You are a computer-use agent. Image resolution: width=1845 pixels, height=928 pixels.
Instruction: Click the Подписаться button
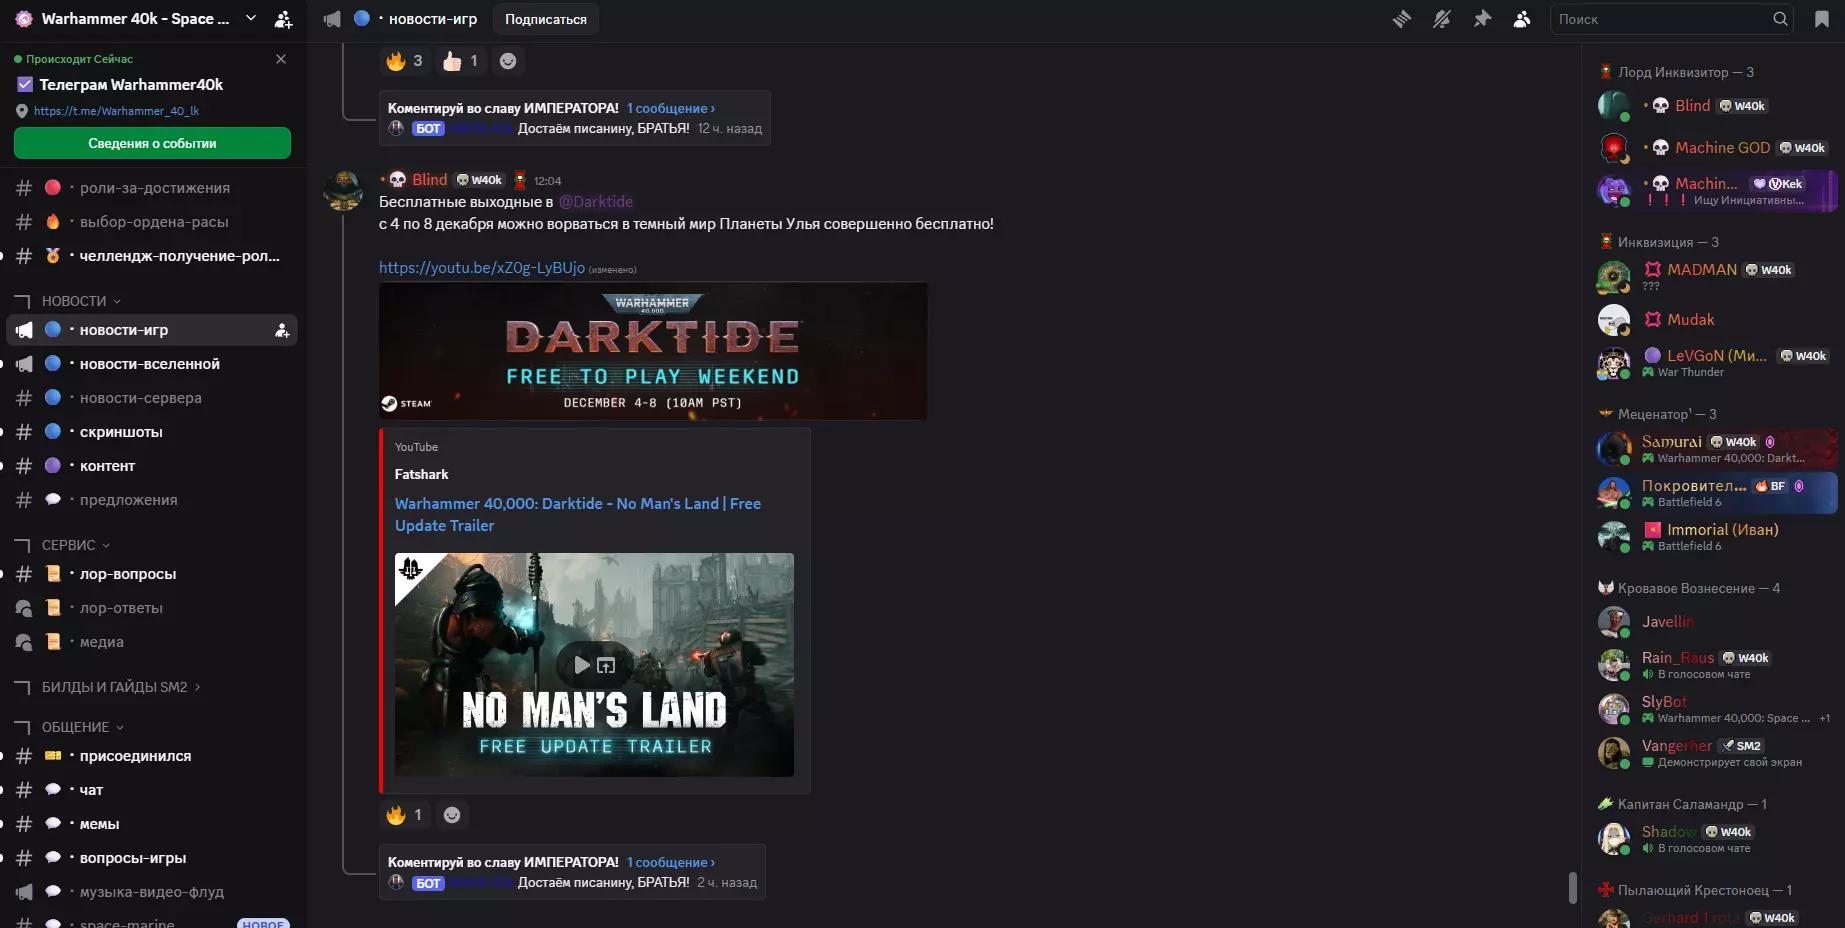click(546, 19)
